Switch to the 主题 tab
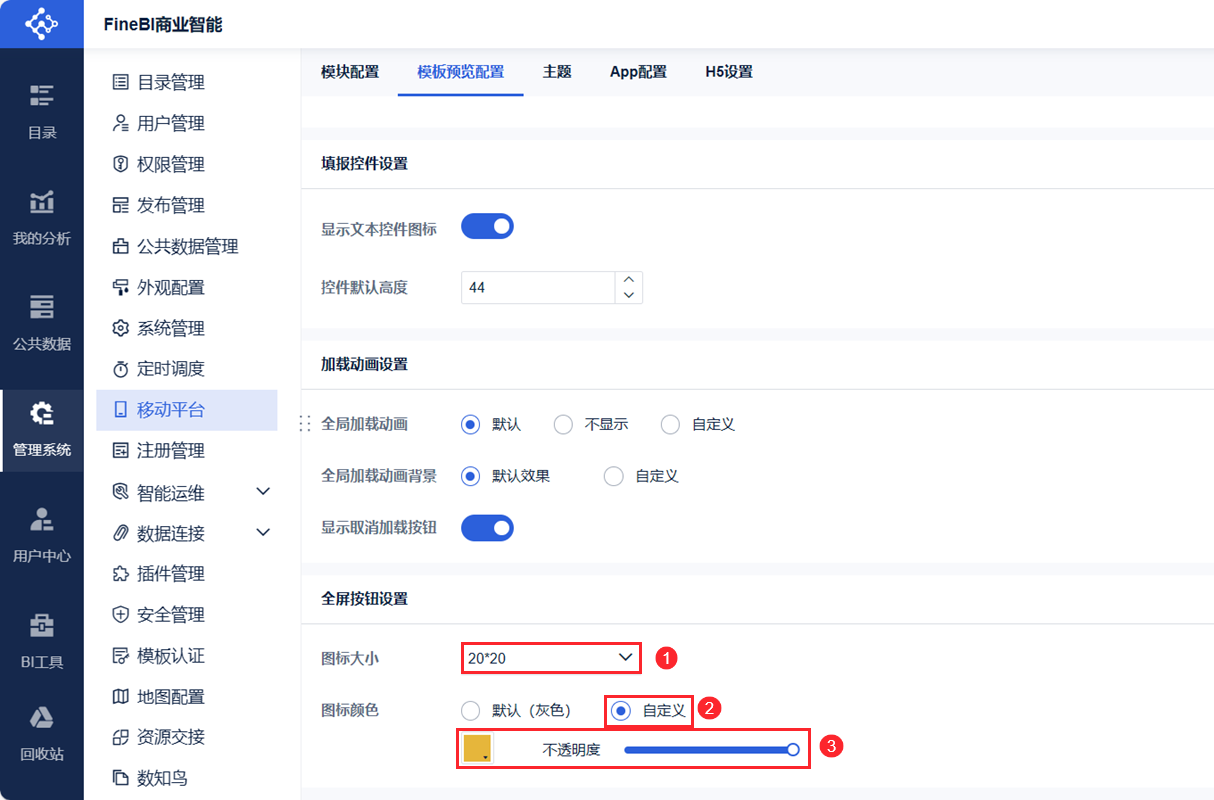 tap(557, 72)
